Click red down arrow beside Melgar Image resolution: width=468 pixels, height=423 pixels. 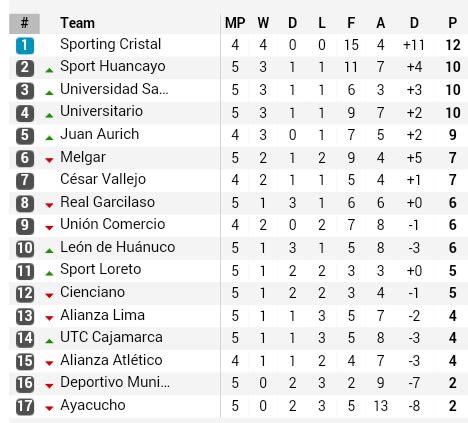point(49,160)
